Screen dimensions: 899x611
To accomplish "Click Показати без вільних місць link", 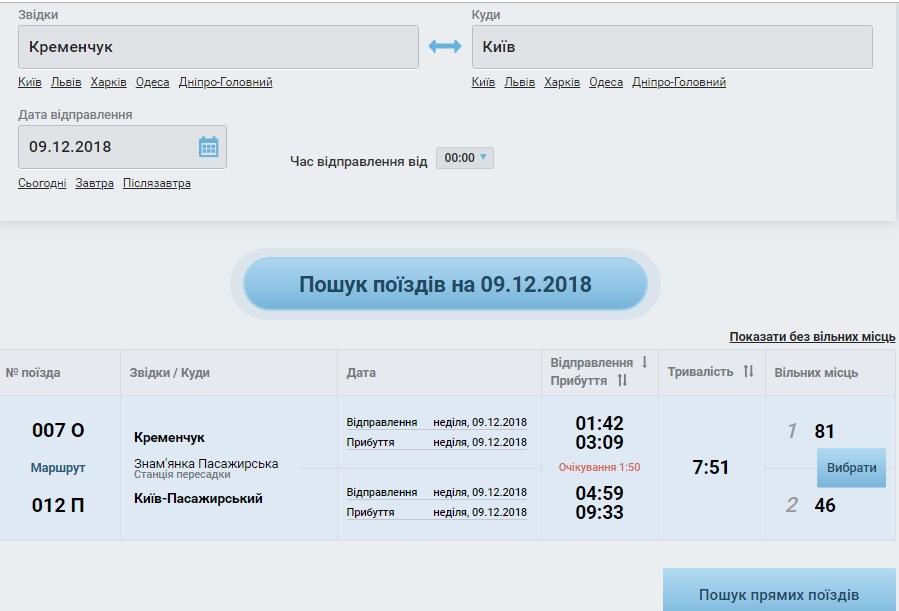I will [x=812, y=337].
